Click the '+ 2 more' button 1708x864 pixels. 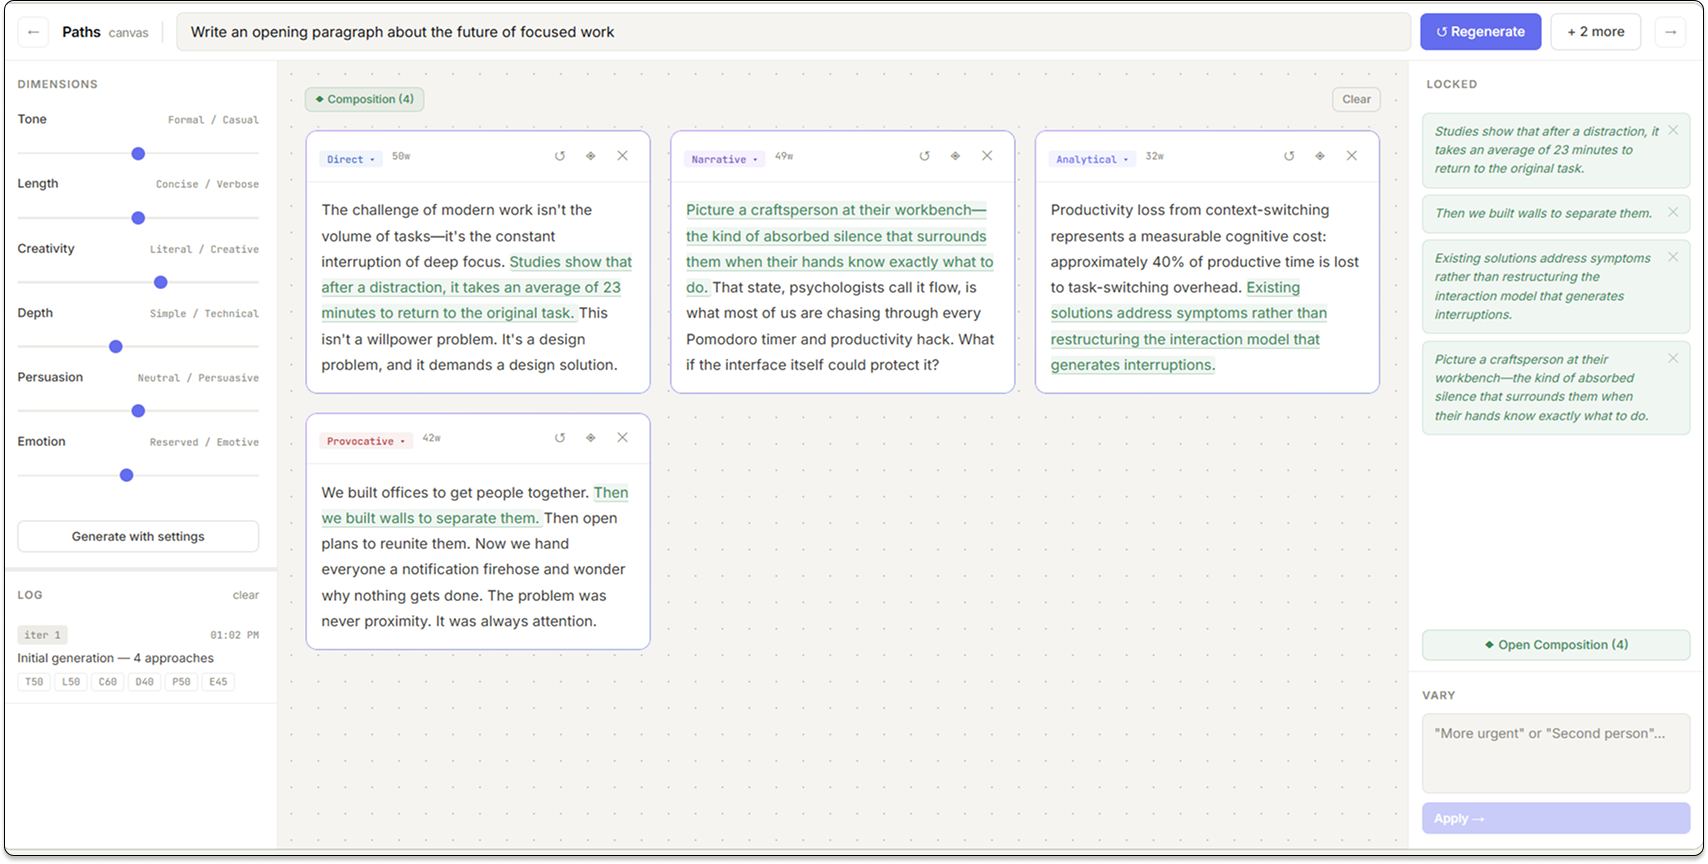1595,32
